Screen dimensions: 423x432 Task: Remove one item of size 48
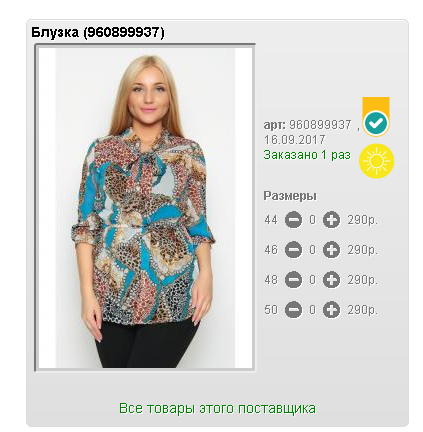click(293, 280)
